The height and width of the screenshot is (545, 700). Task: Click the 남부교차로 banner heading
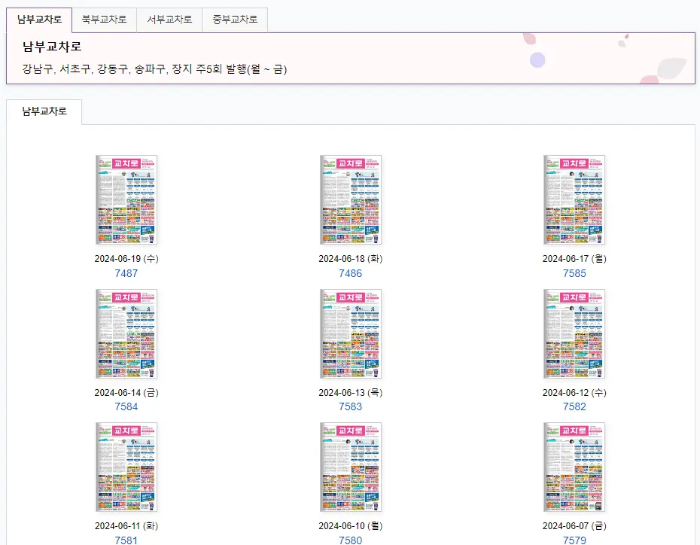click(x=52, y=46)
